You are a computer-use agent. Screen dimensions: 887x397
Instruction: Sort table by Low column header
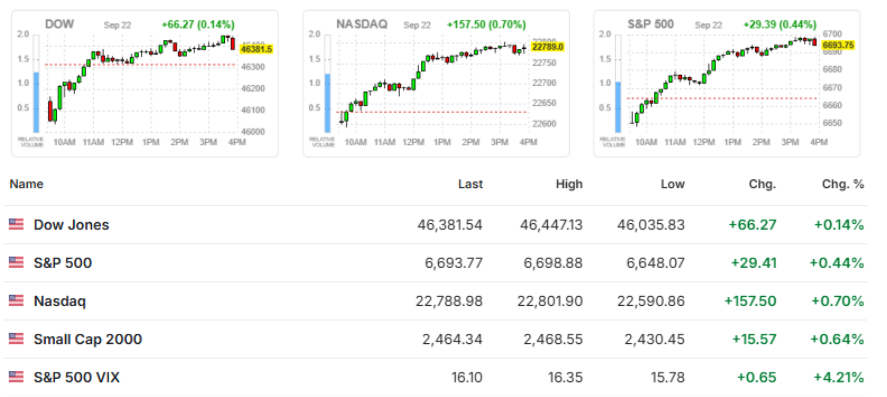673,184
